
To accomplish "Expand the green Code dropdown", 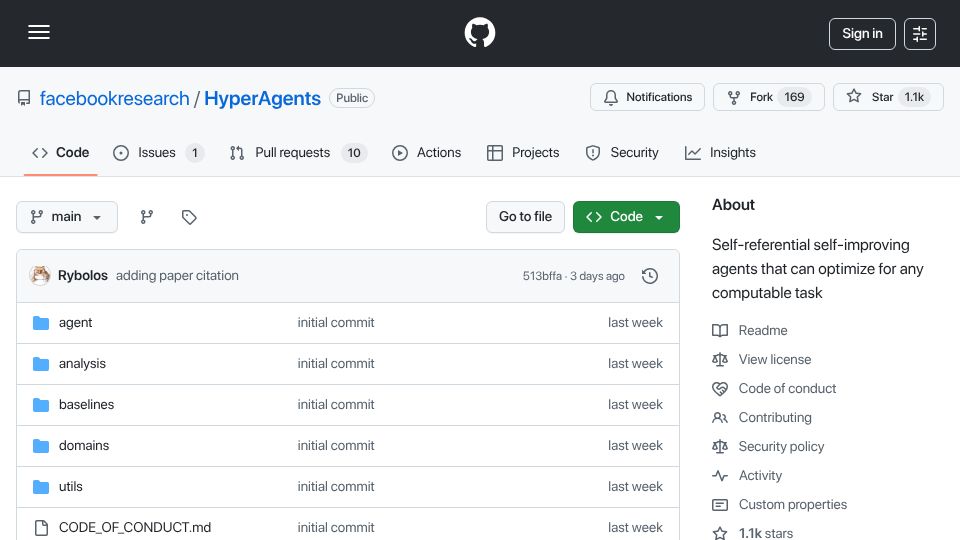I will [626, 217].
